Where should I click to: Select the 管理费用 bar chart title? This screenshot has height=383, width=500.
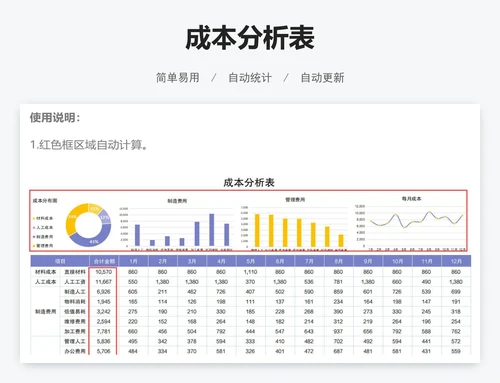click(295, 200)
